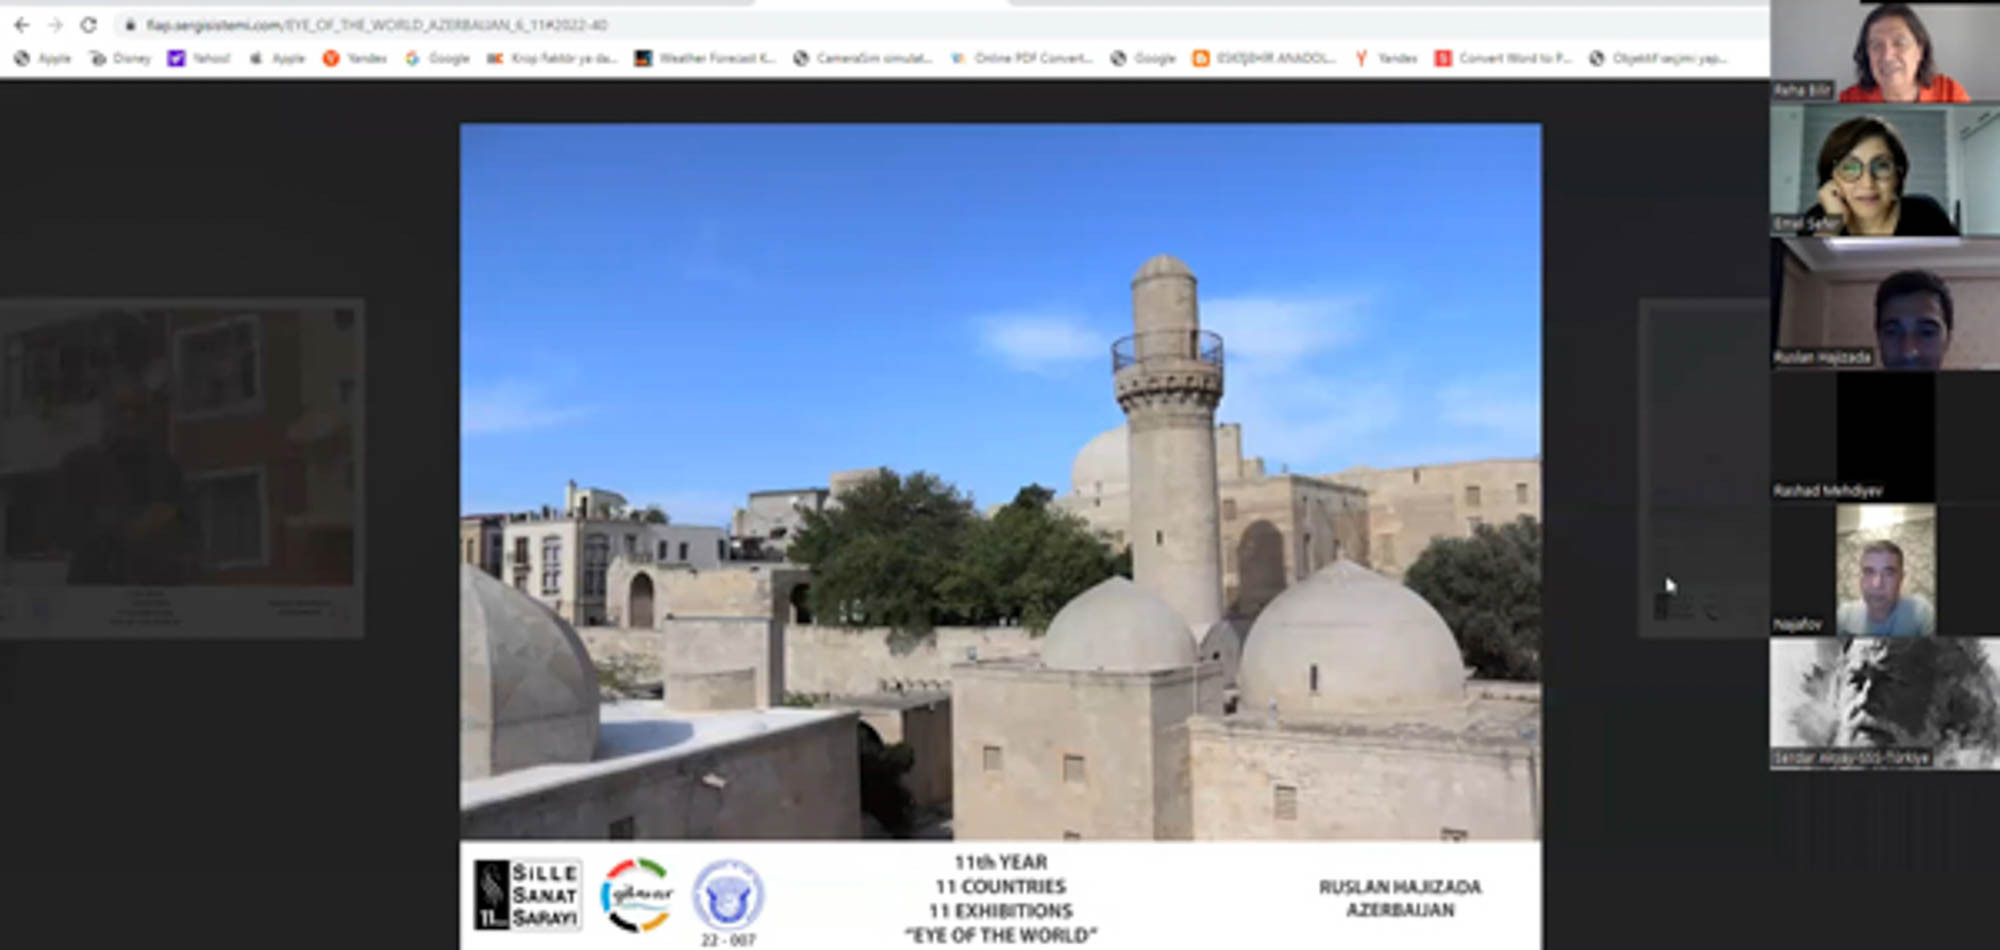Image resolution: width=2000 pixels, height=950 pixels.
Task: Open the Convert Word to PDF bookmark
Action: tap(1503, 58)
